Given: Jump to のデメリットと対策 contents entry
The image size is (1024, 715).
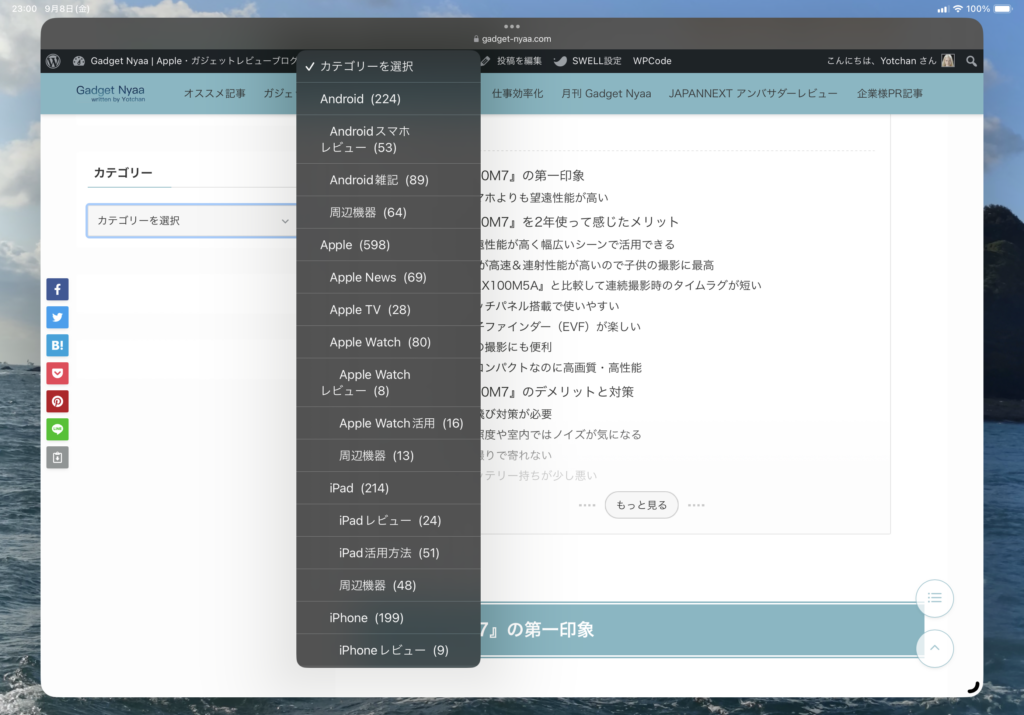Looking at the screenshot, I should pos(558,392).
